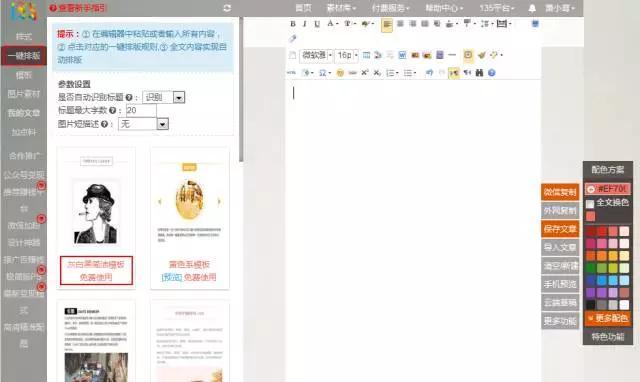640x382 pixels.
Task: Click the paperclip attachment icon
Action: click(292, 38)
